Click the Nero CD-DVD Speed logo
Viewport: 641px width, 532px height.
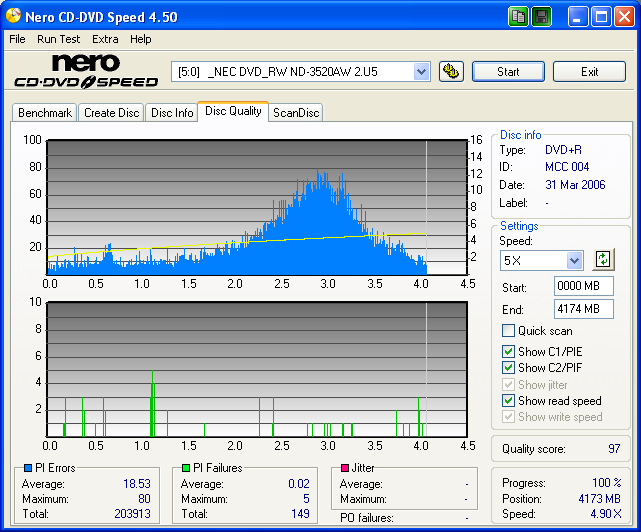pyautogui.click(x=86, y=71)
